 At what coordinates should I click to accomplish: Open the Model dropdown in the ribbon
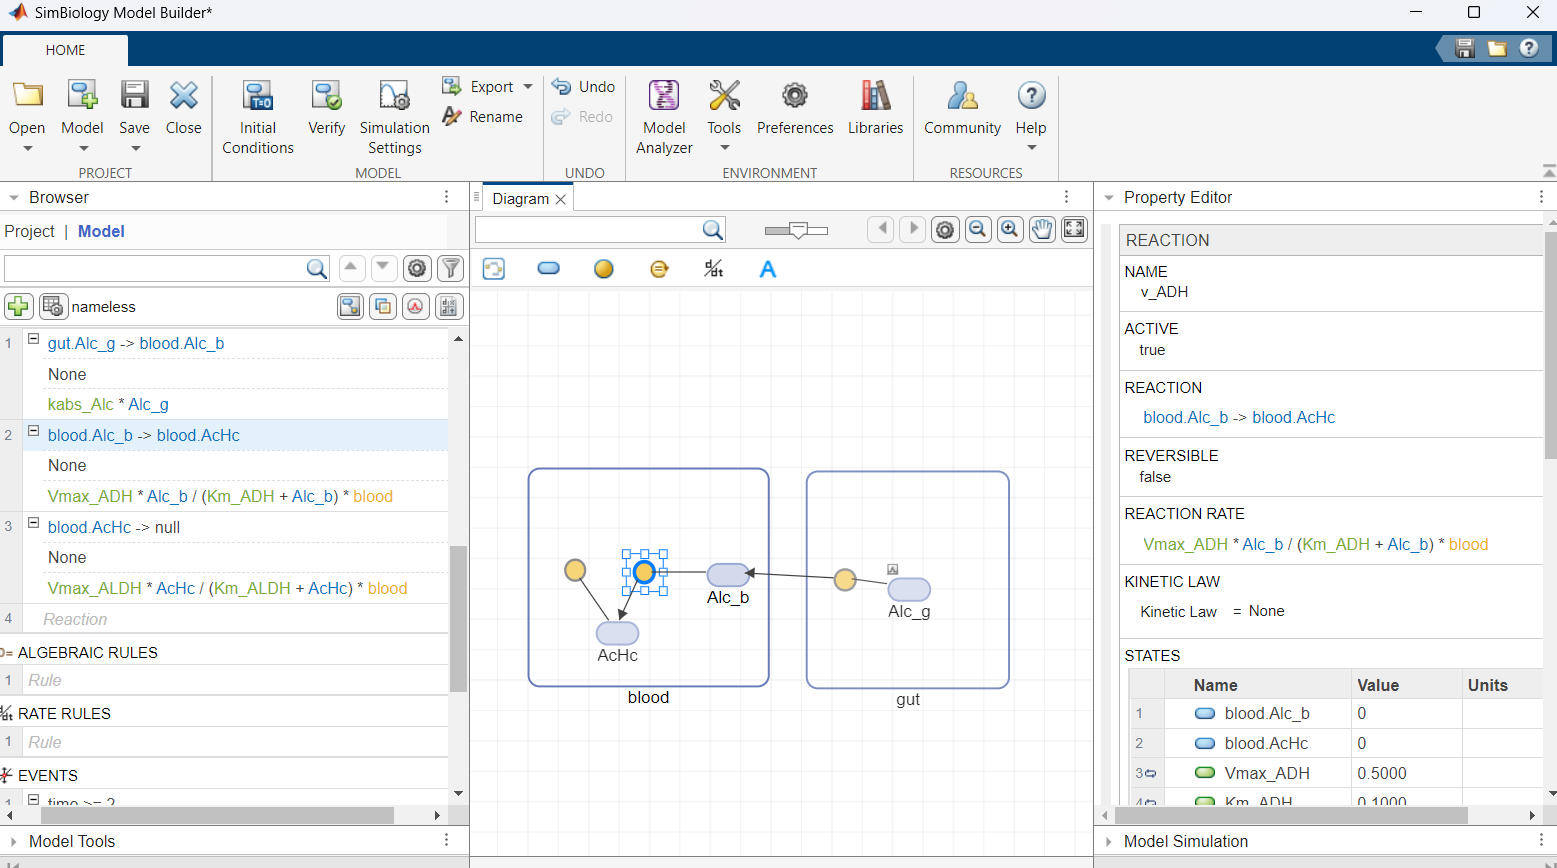[x=83, y=148]
